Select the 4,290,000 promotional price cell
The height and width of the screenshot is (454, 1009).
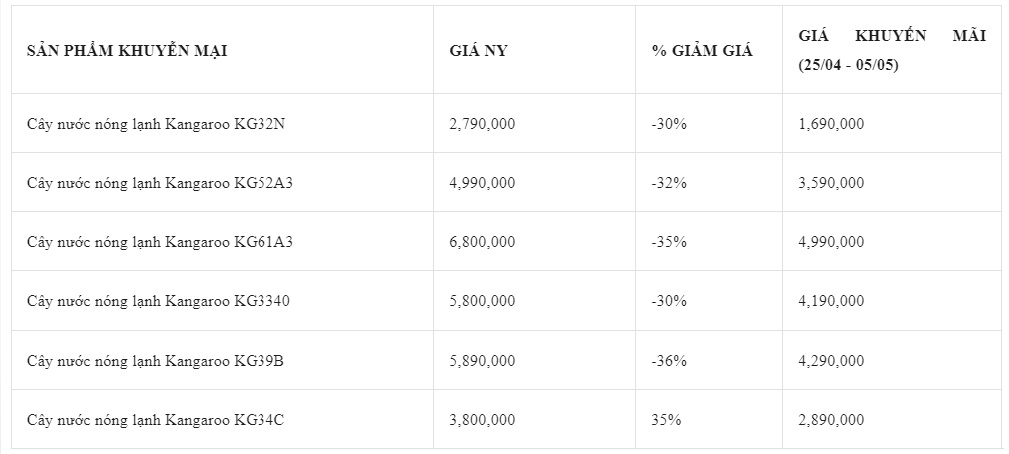(x=831, y=360)
